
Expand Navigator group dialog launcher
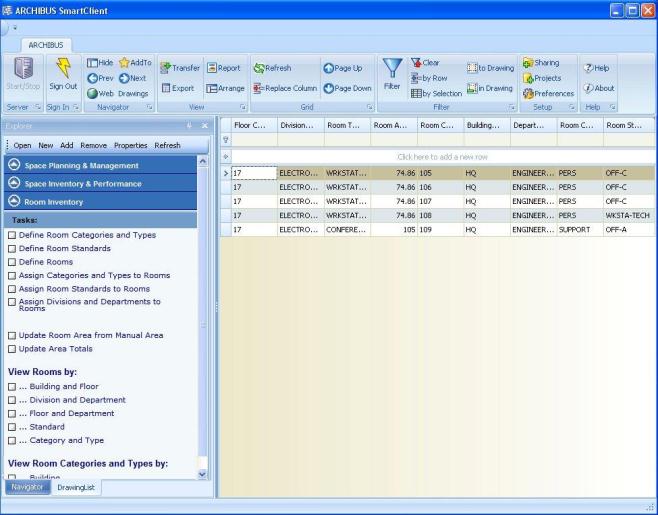149,107
